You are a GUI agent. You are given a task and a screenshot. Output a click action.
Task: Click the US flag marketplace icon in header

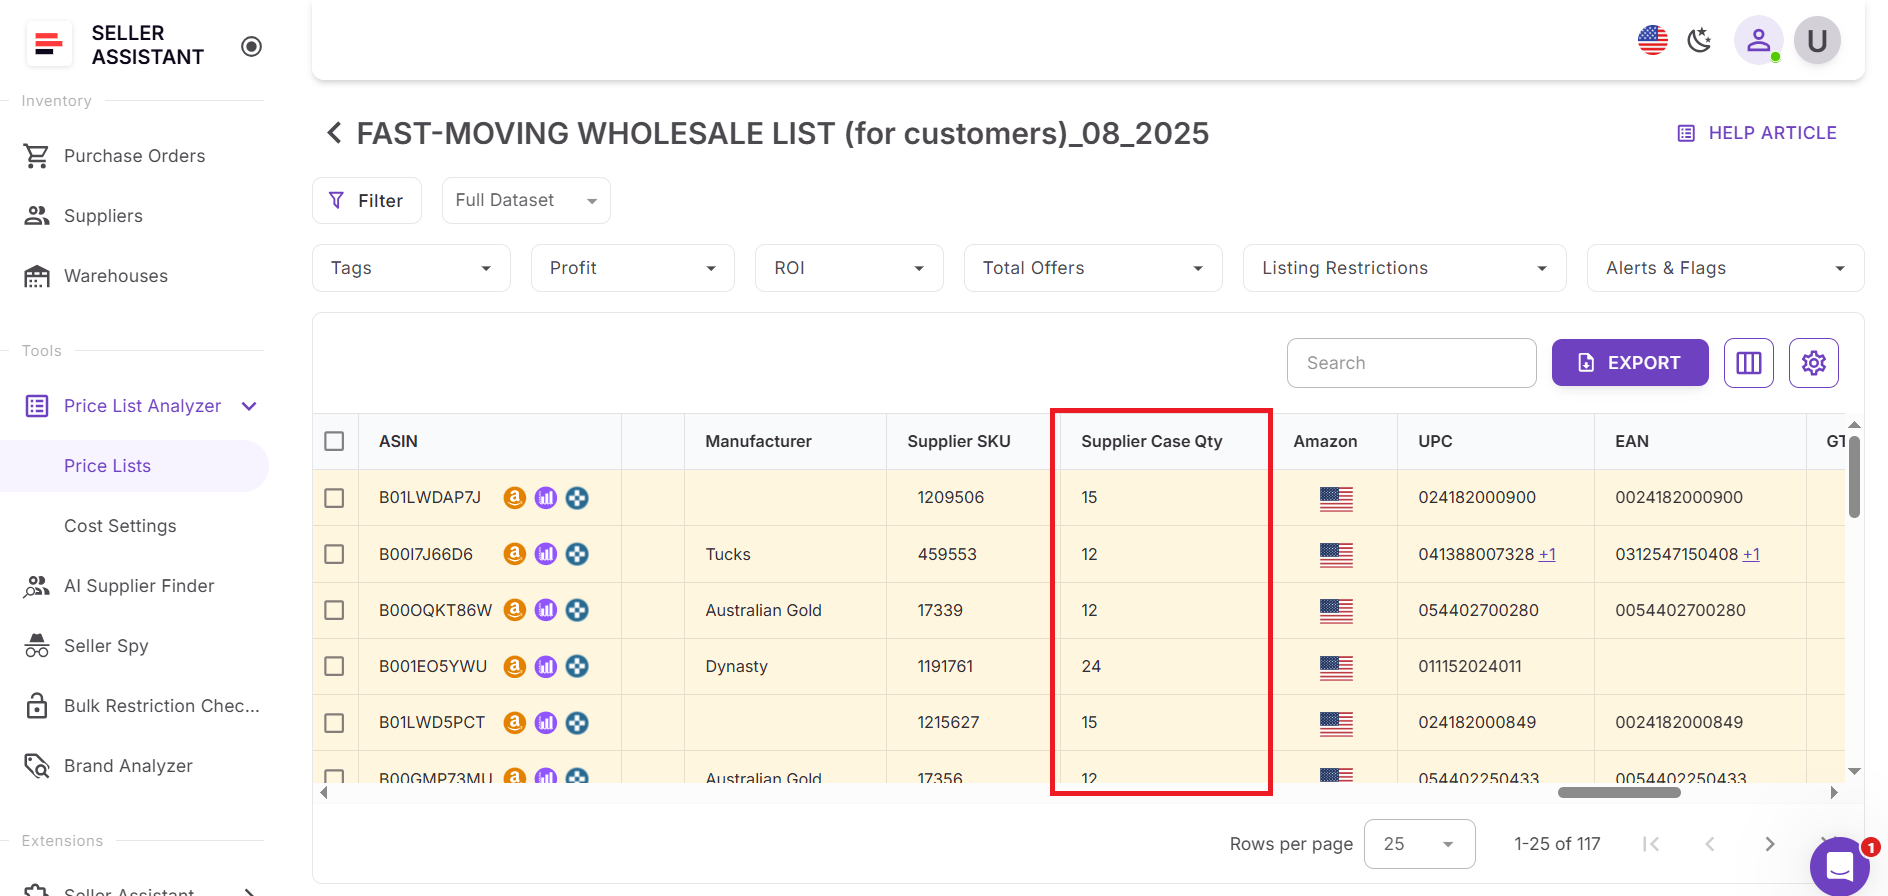click(x=1652, y=41)
